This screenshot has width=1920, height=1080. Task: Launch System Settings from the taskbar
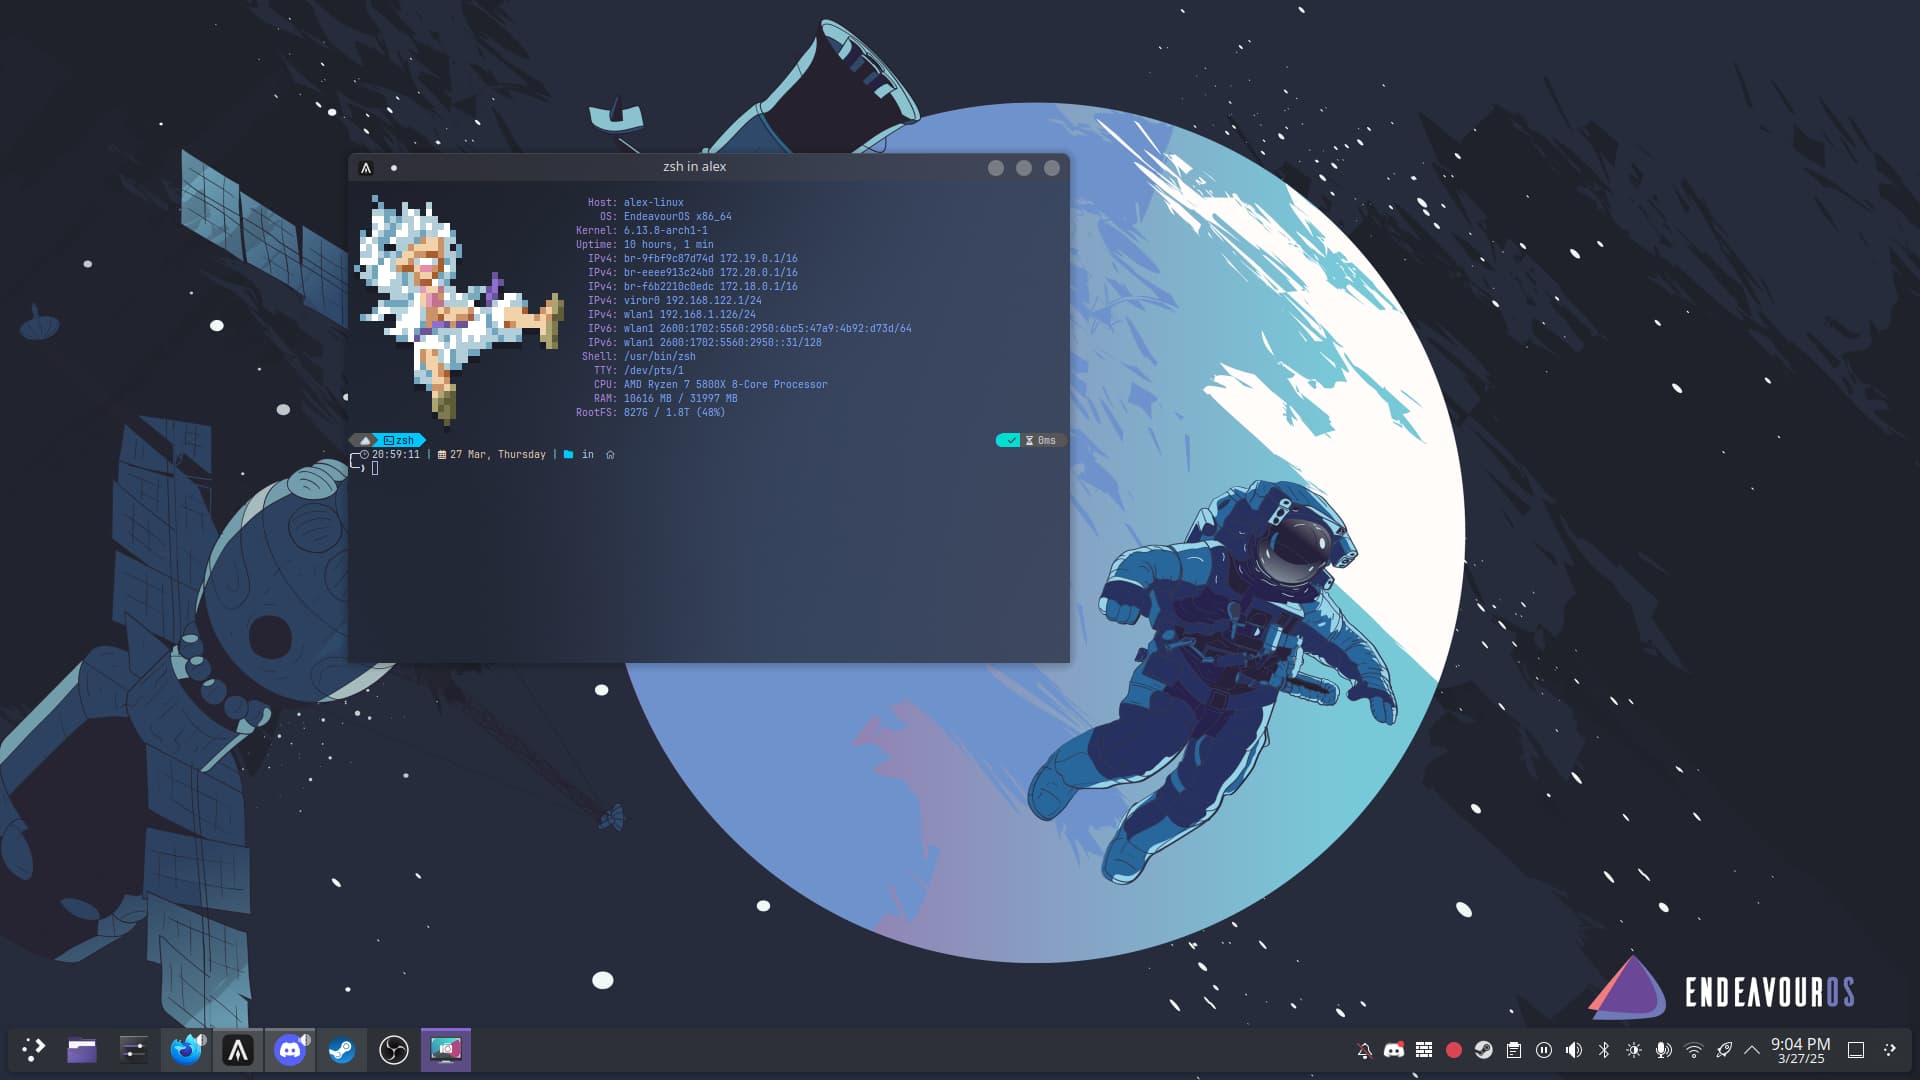click(x=133, y=1050)
